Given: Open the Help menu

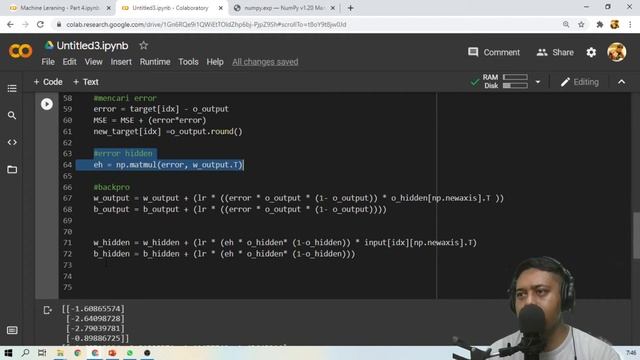Looking at the screenshot, I should coord(215,62).
